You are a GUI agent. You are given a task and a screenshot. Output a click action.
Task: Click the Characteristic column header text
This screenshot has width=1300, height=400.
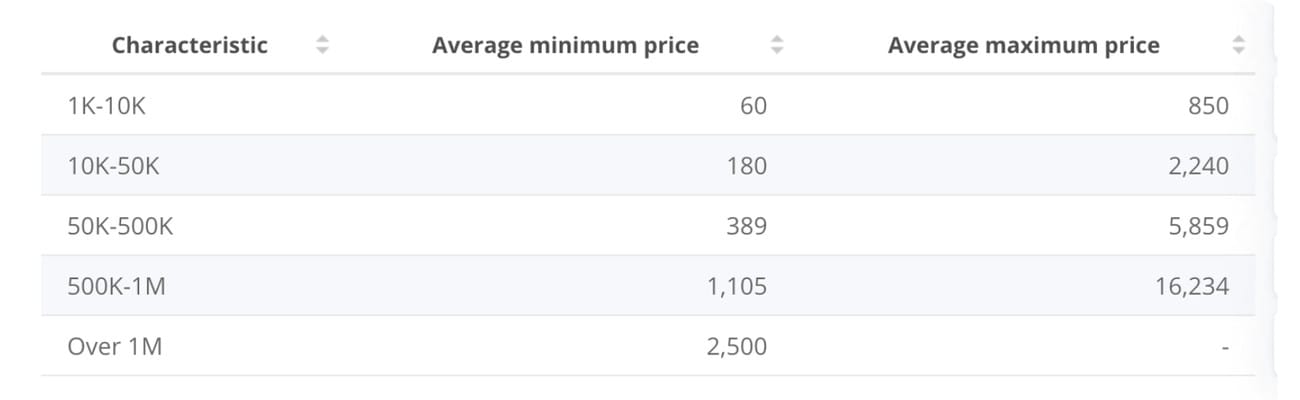coord(190,45)
